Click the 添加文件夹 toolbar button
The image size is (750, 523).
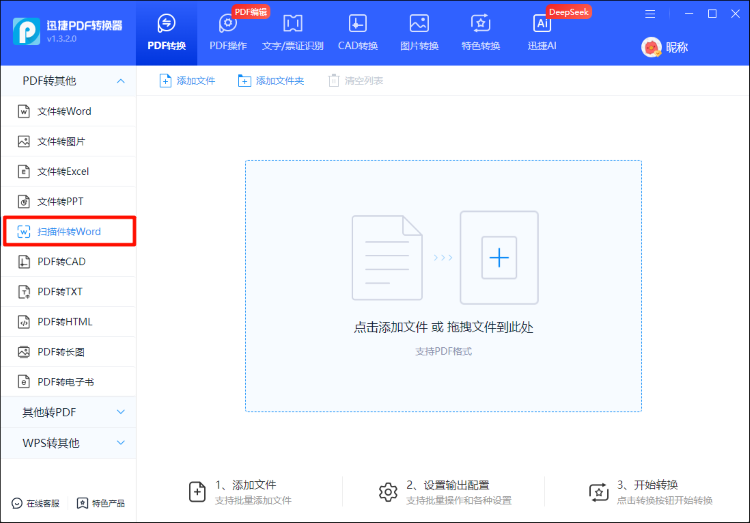click(x=270, y=81)
